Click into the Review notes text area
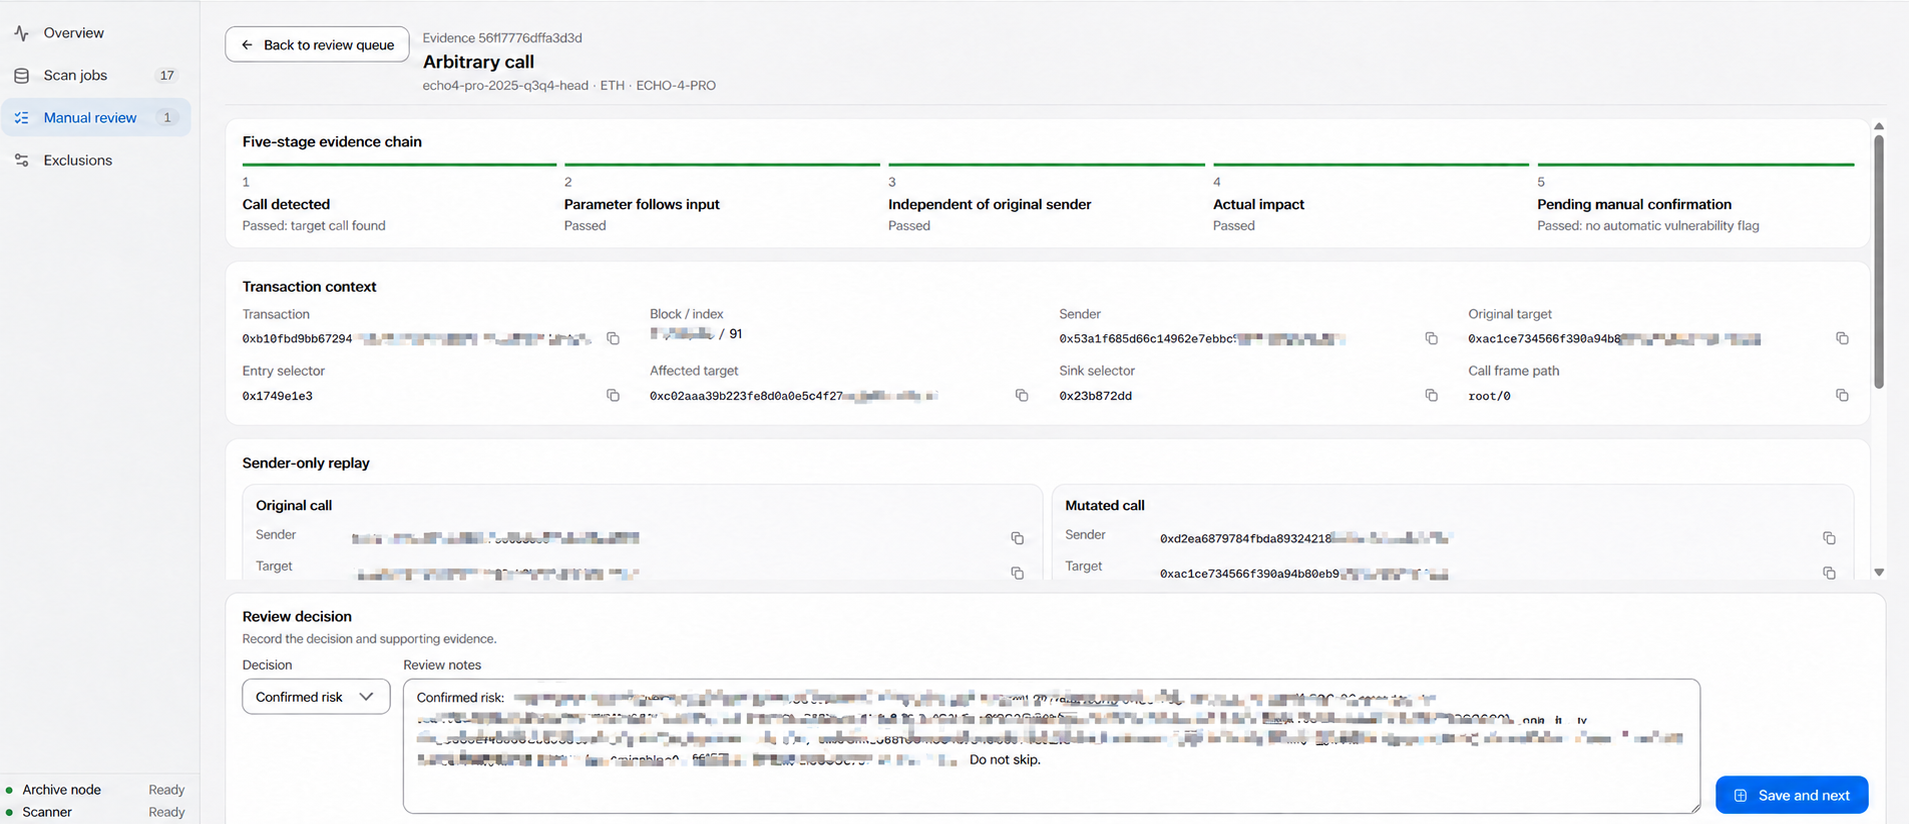Image resolution: width=1909 pixels, height=824 pixels. 1051,746
